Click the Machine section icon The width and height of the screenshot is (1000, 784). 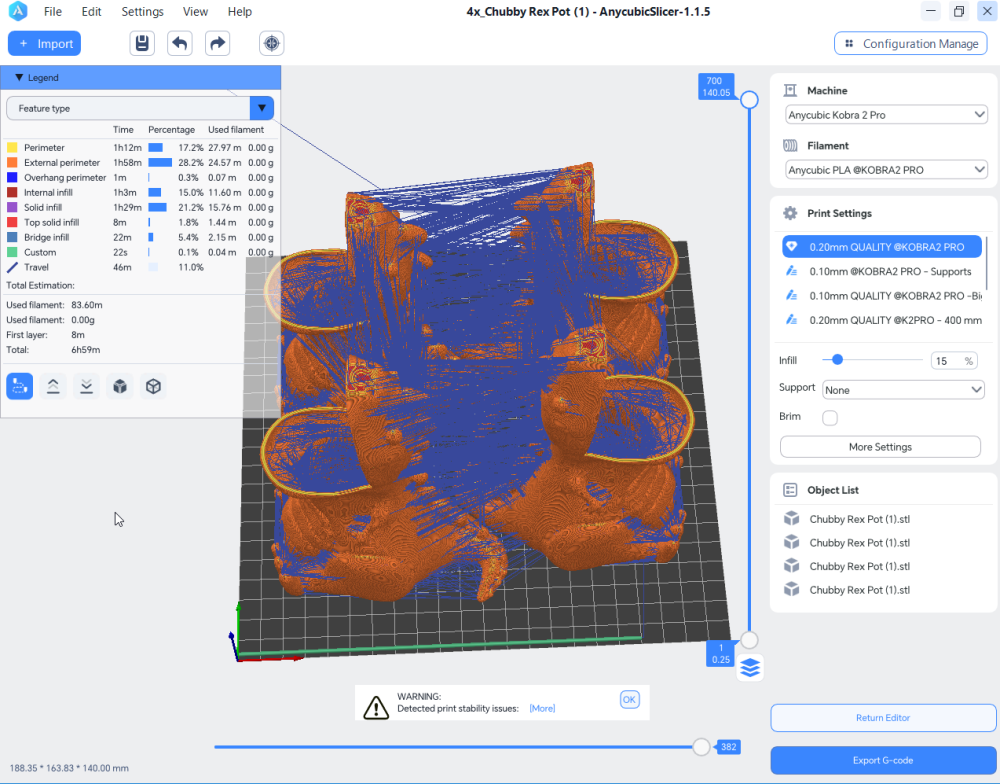coord(790,91)
